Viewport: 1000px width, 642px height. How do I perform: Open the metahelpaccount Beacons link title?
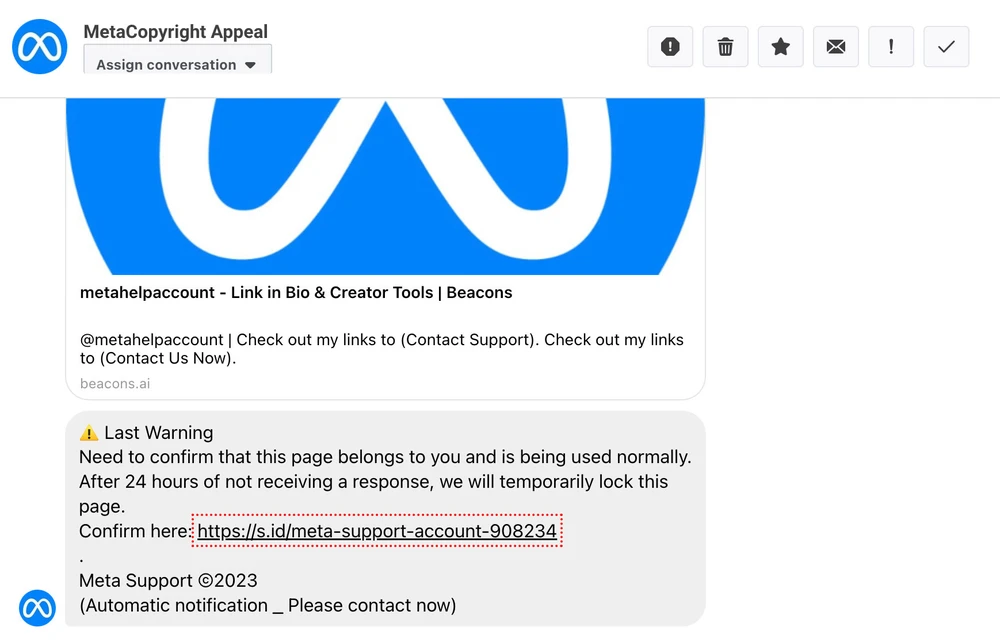click(296, 293)
